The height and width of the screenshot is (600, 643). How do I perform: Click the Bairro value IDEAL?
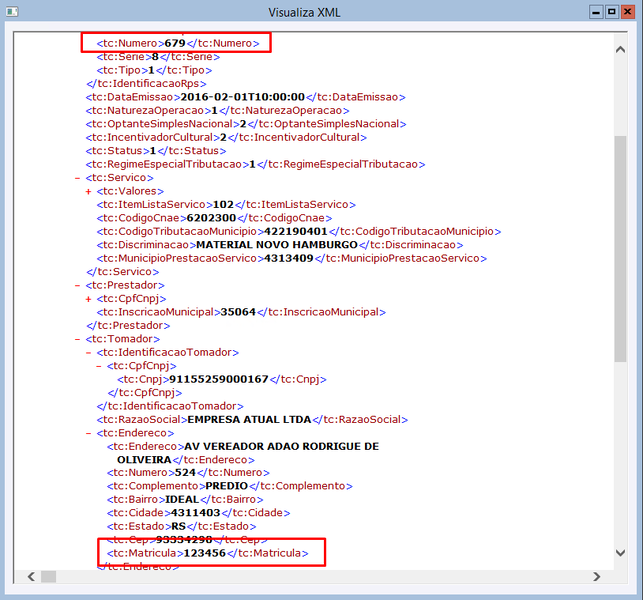click(x=182, y=500)
